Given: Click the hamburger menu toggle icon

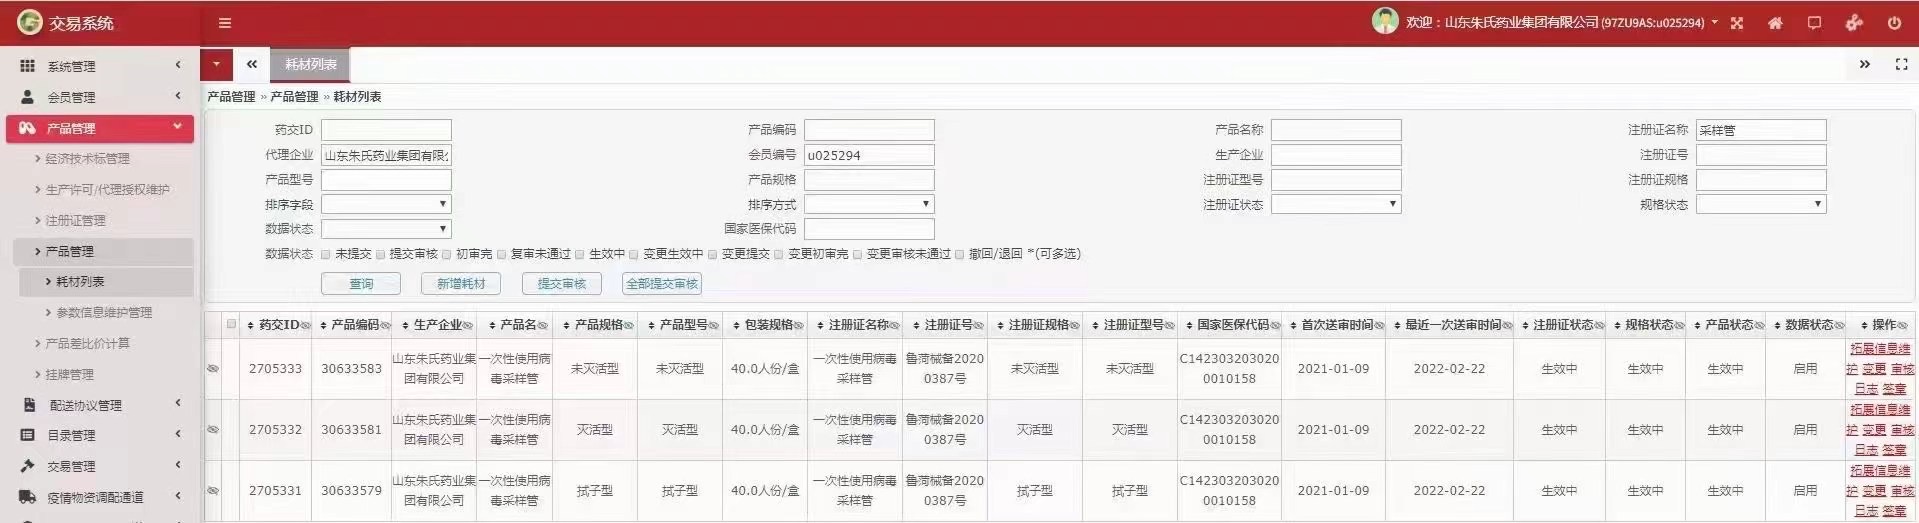Looking at the screenshot, I should (225, 23).
